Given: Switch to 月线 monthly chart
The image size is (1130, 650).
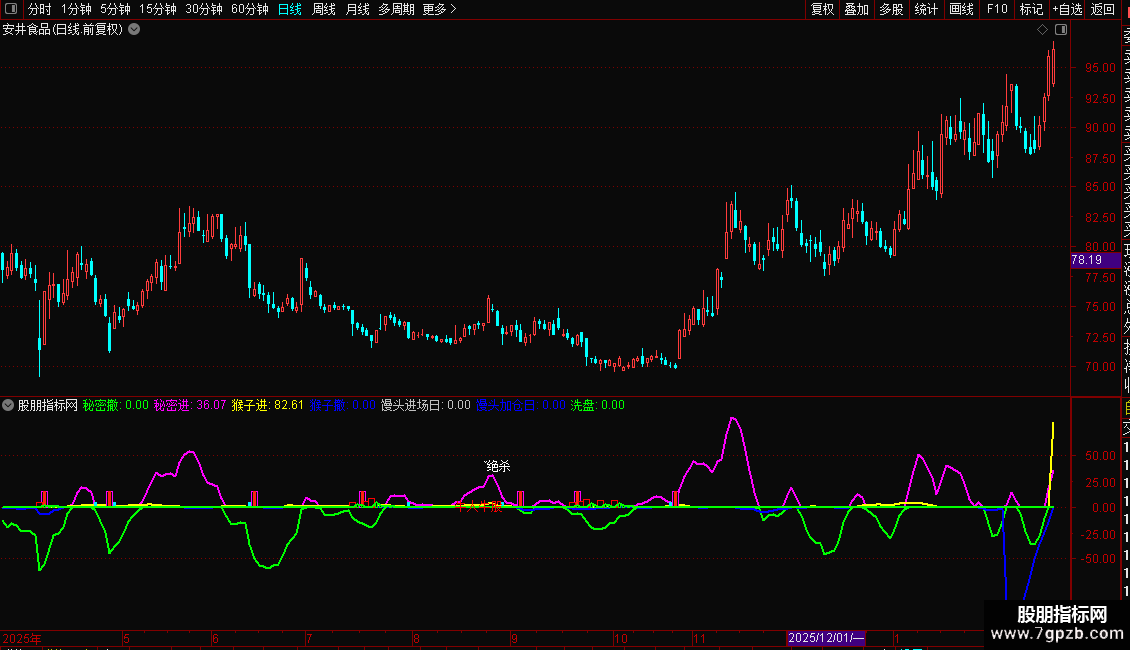Looking at the screenshot, I should coord(357,9).
